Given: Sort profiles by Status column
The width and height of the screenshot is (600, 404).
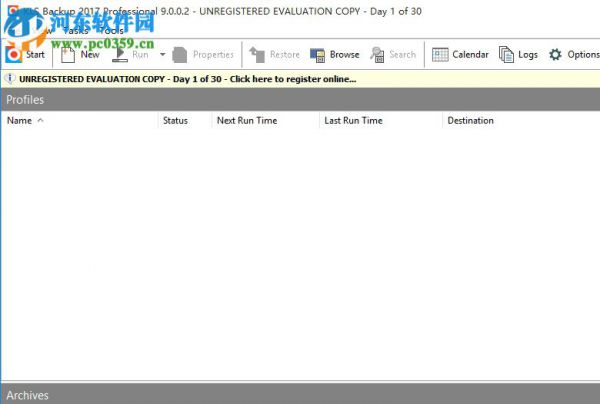Looking at the screenshot, I should point(184,121).
